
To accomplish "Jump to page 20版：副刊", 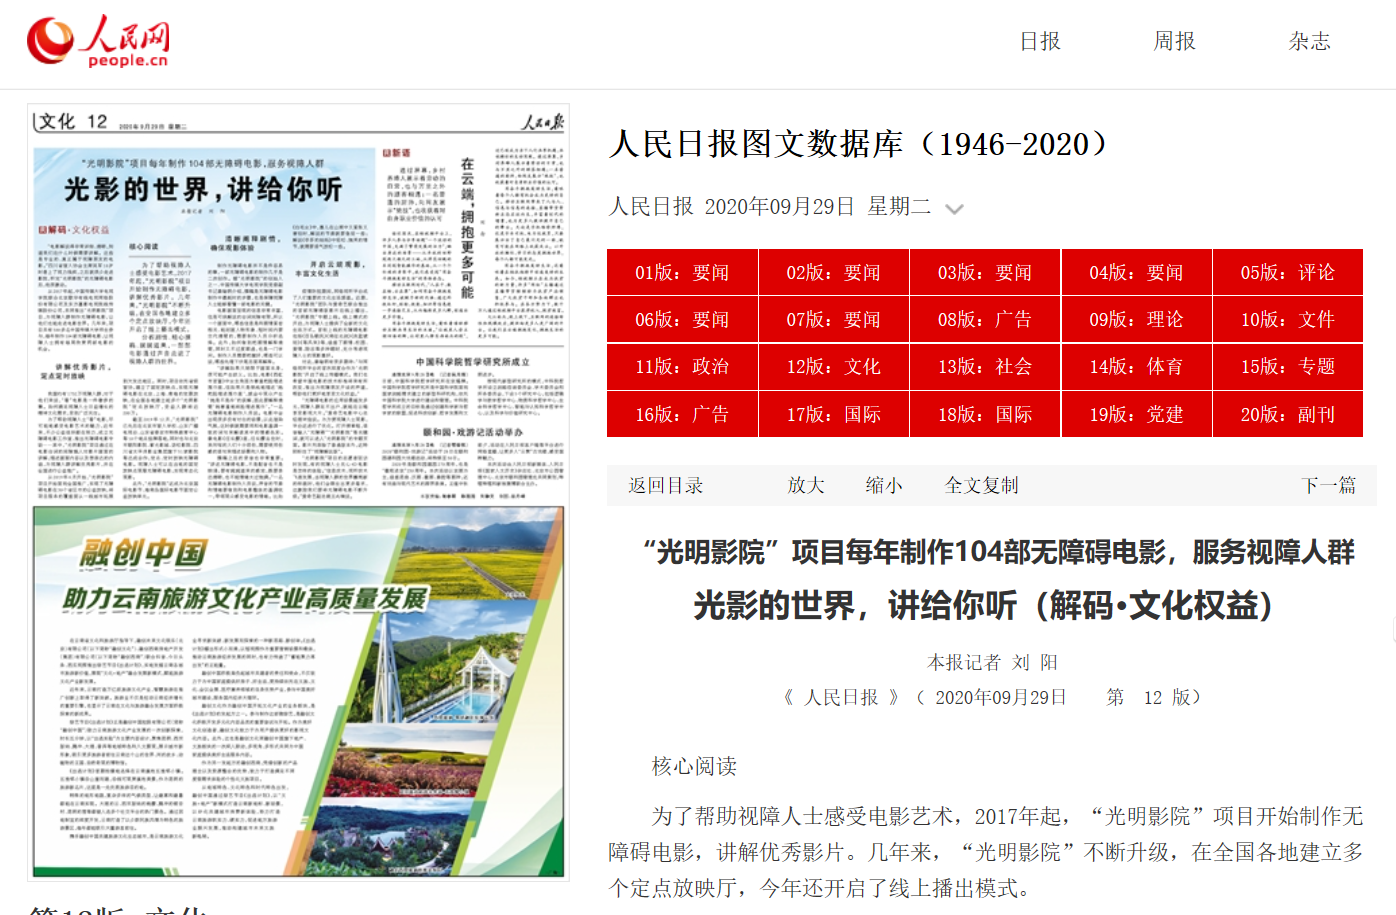I will pos(1287,415).
